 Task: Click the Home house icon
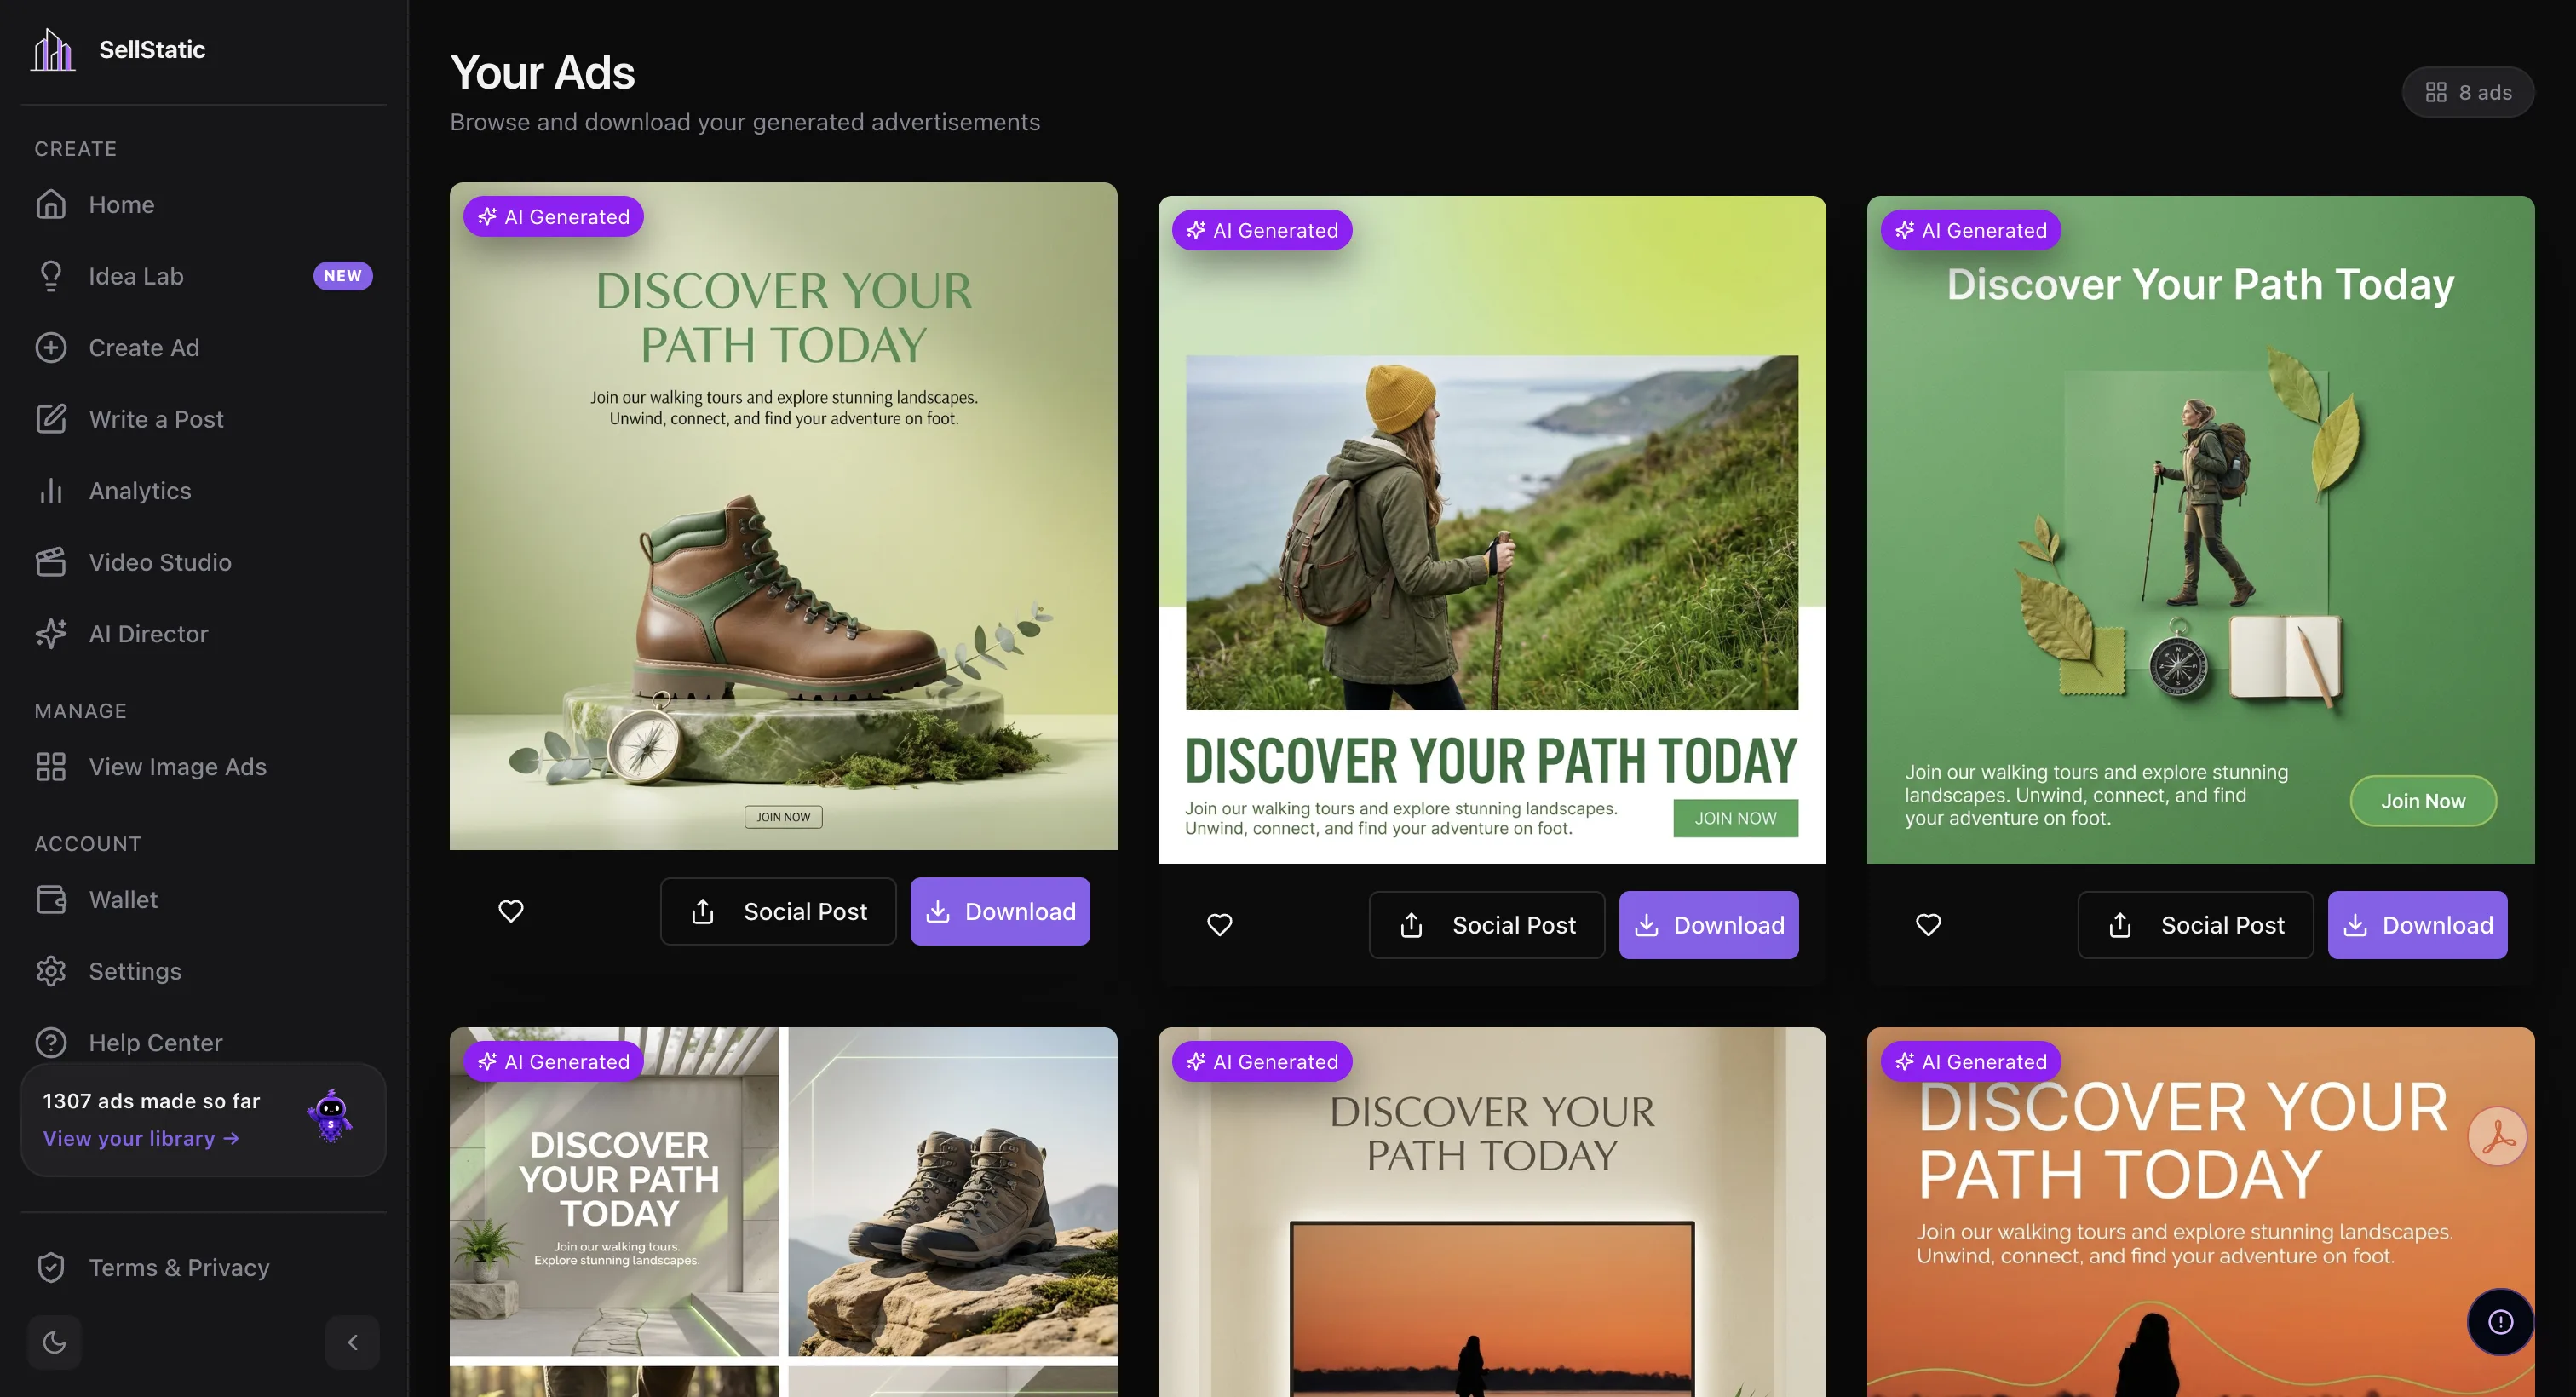(51, 204)
